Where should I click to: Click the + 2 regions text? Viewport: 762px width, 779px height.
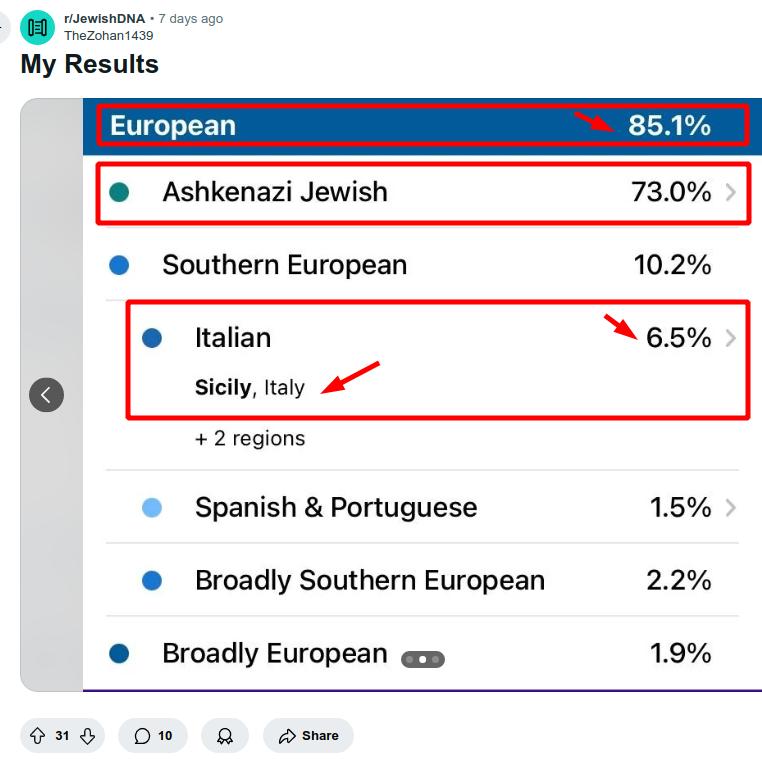click(x=250, y=438)
